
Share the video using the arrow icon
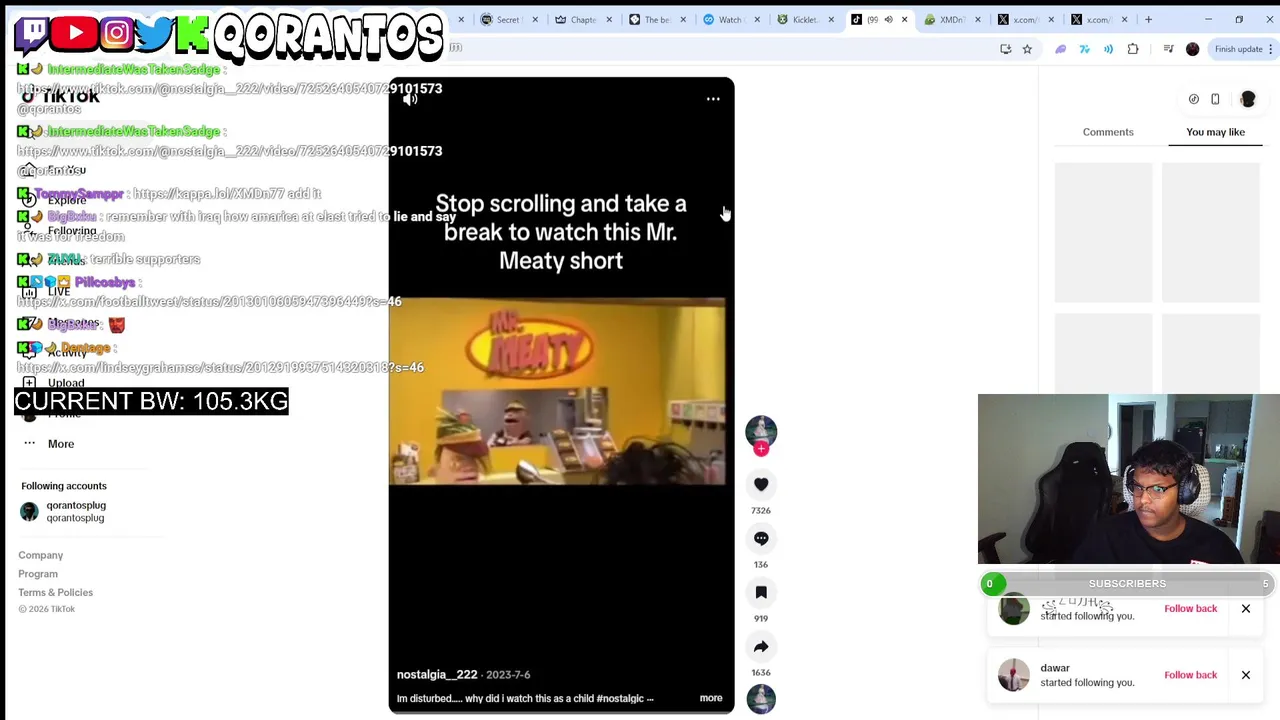761,646
